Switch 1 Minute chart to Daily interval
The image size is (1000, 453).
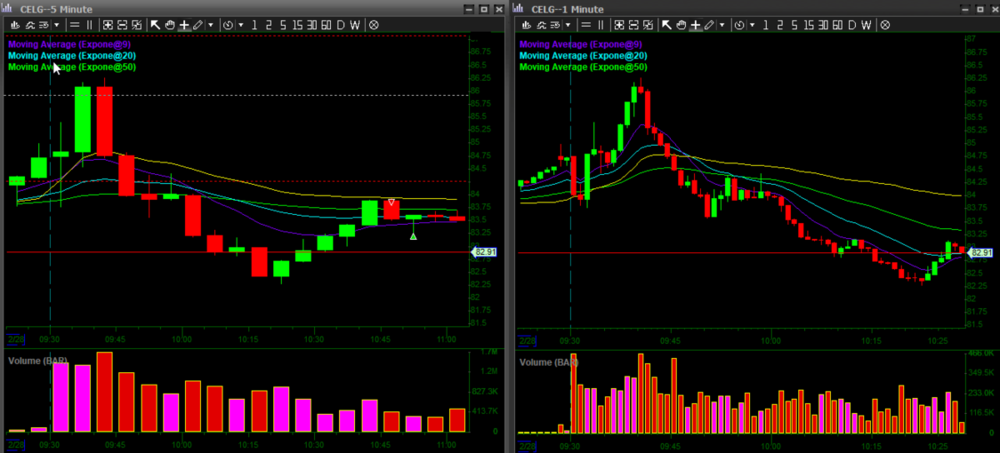pyautogui.click(x=851, y=24)
